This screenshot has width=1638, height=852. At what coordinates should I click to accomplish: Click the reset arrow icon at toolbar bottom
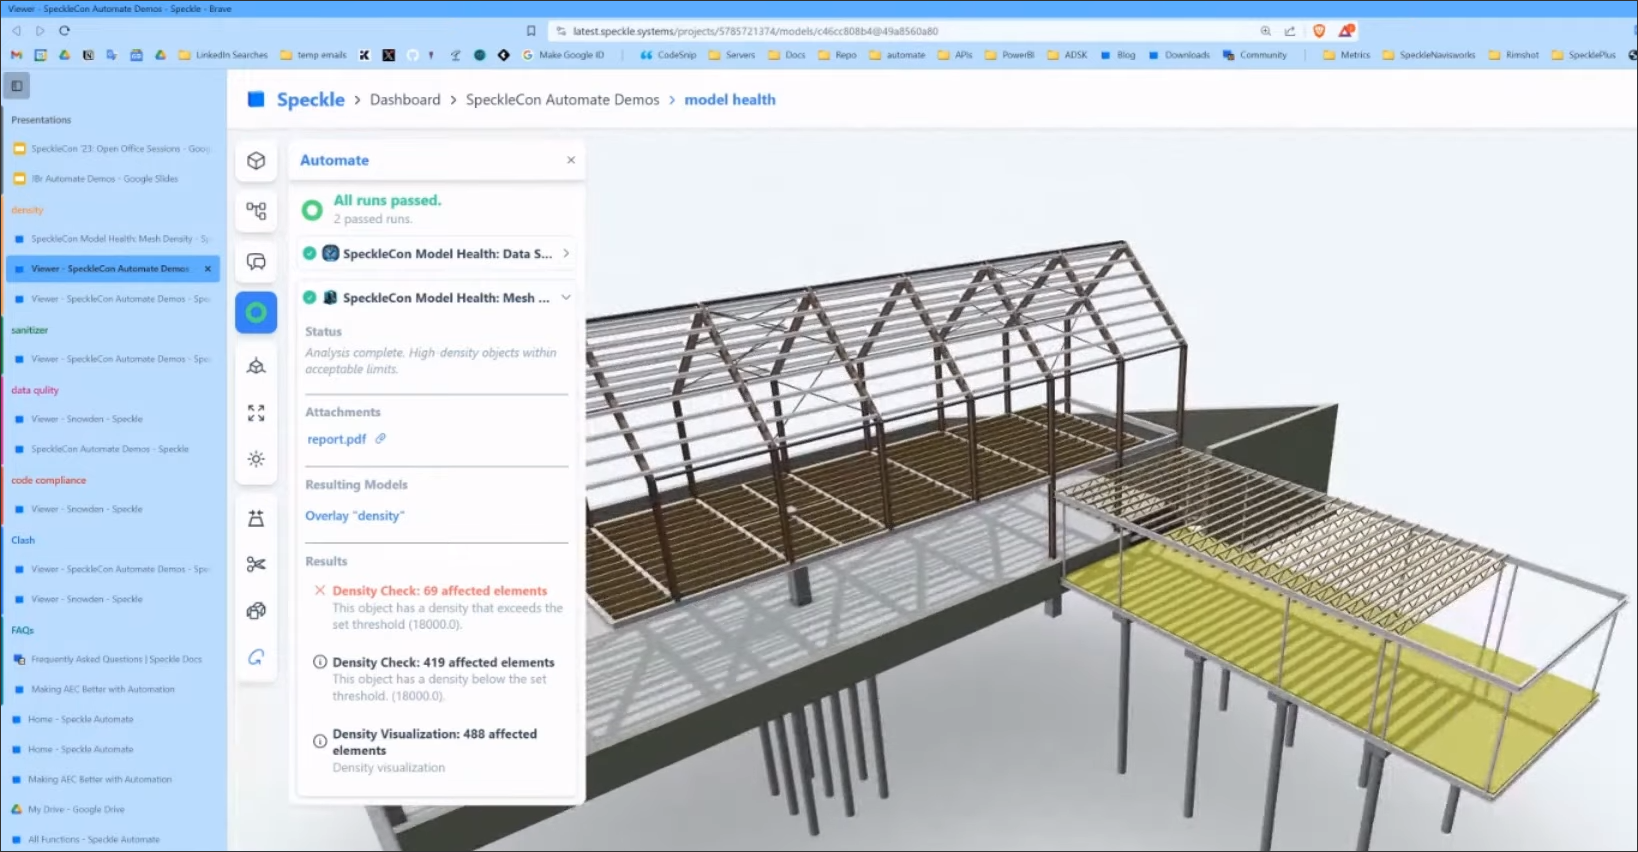256,657
